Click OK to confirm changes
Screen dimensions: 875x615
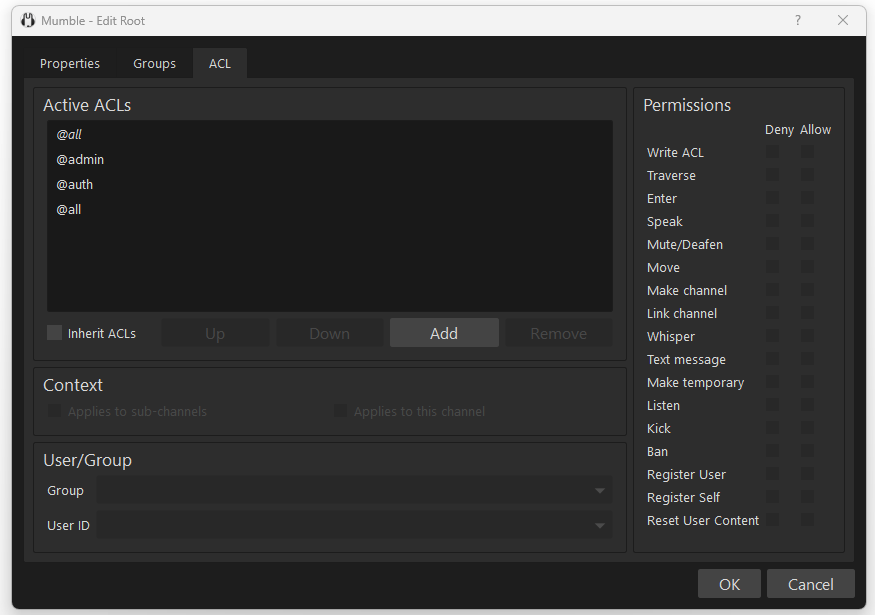pyautogui.click(x=729, y=584)
